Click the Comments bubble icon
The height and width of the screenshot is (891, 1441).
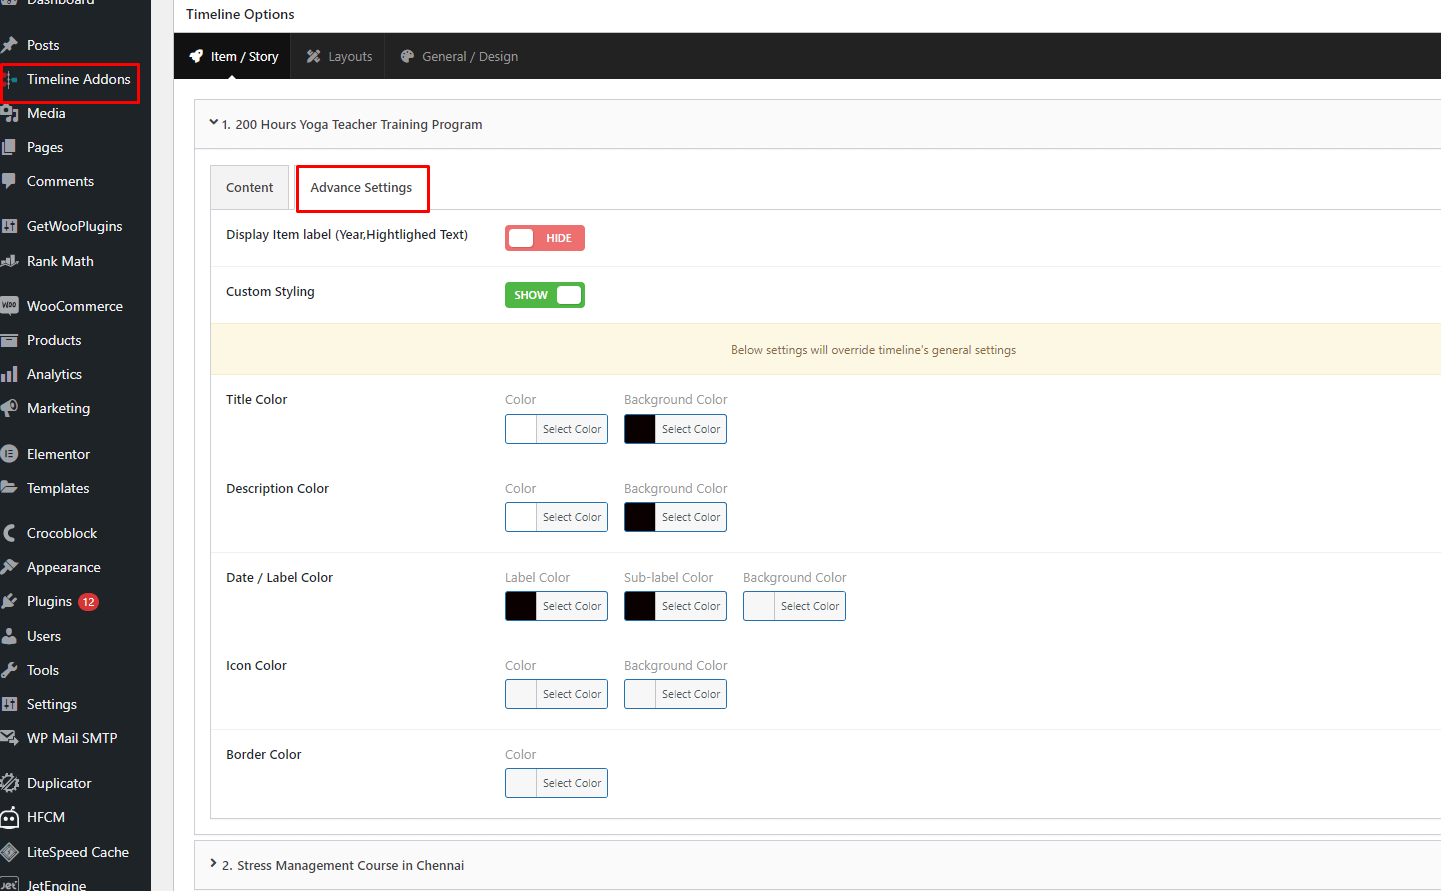tap(9, 181)
